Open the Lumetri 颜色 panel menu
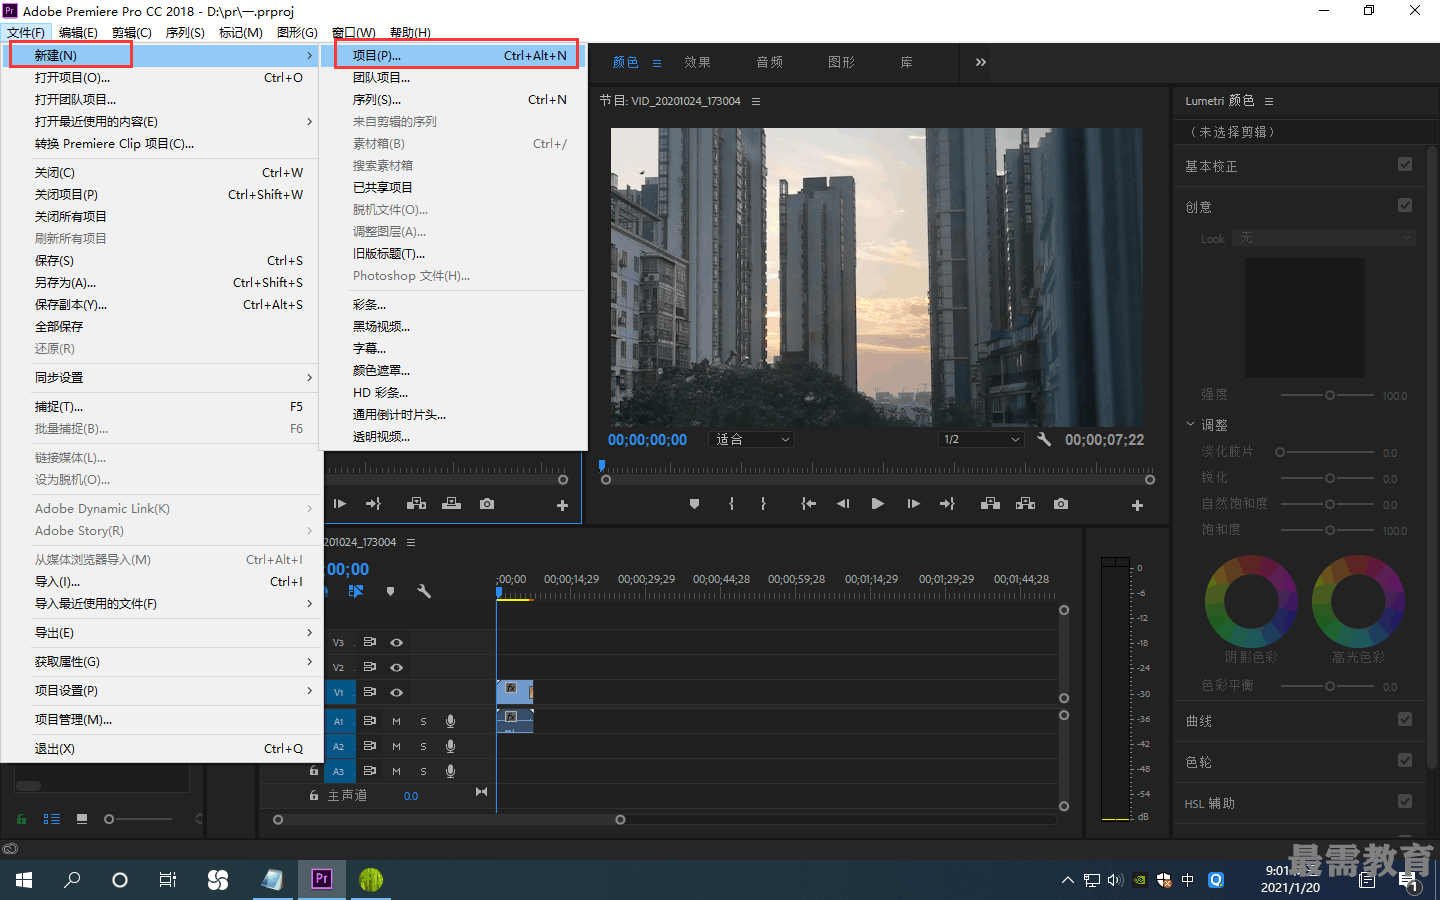This screenshot has width=1440, height=900. [1269, 101]
